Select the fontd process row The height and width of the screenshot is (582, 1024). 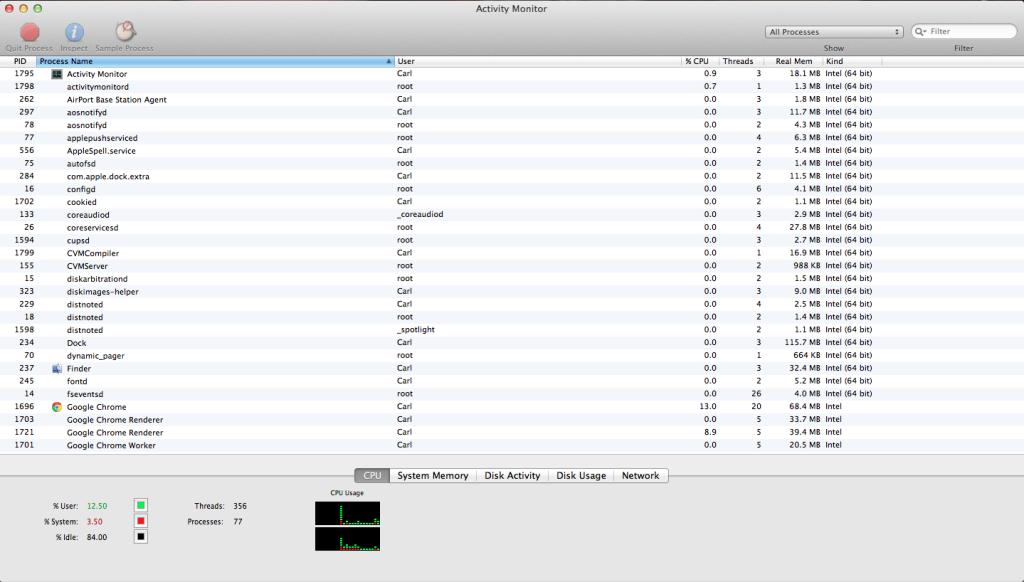pos(512,381)
